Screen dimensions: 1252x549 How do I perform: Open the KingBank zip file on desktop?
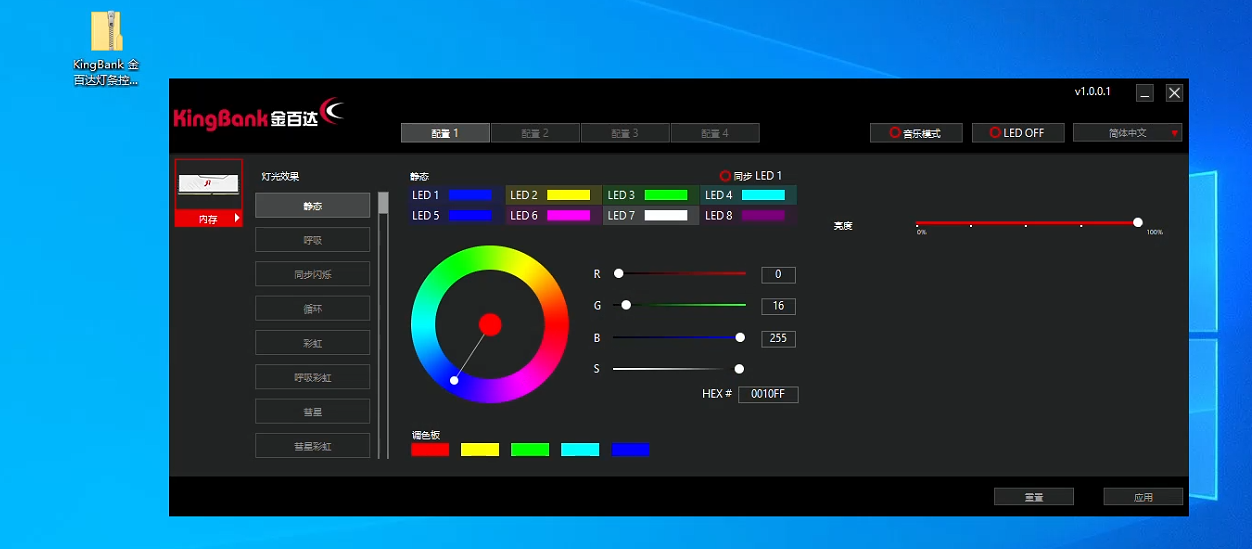click(x=106, y=32)
